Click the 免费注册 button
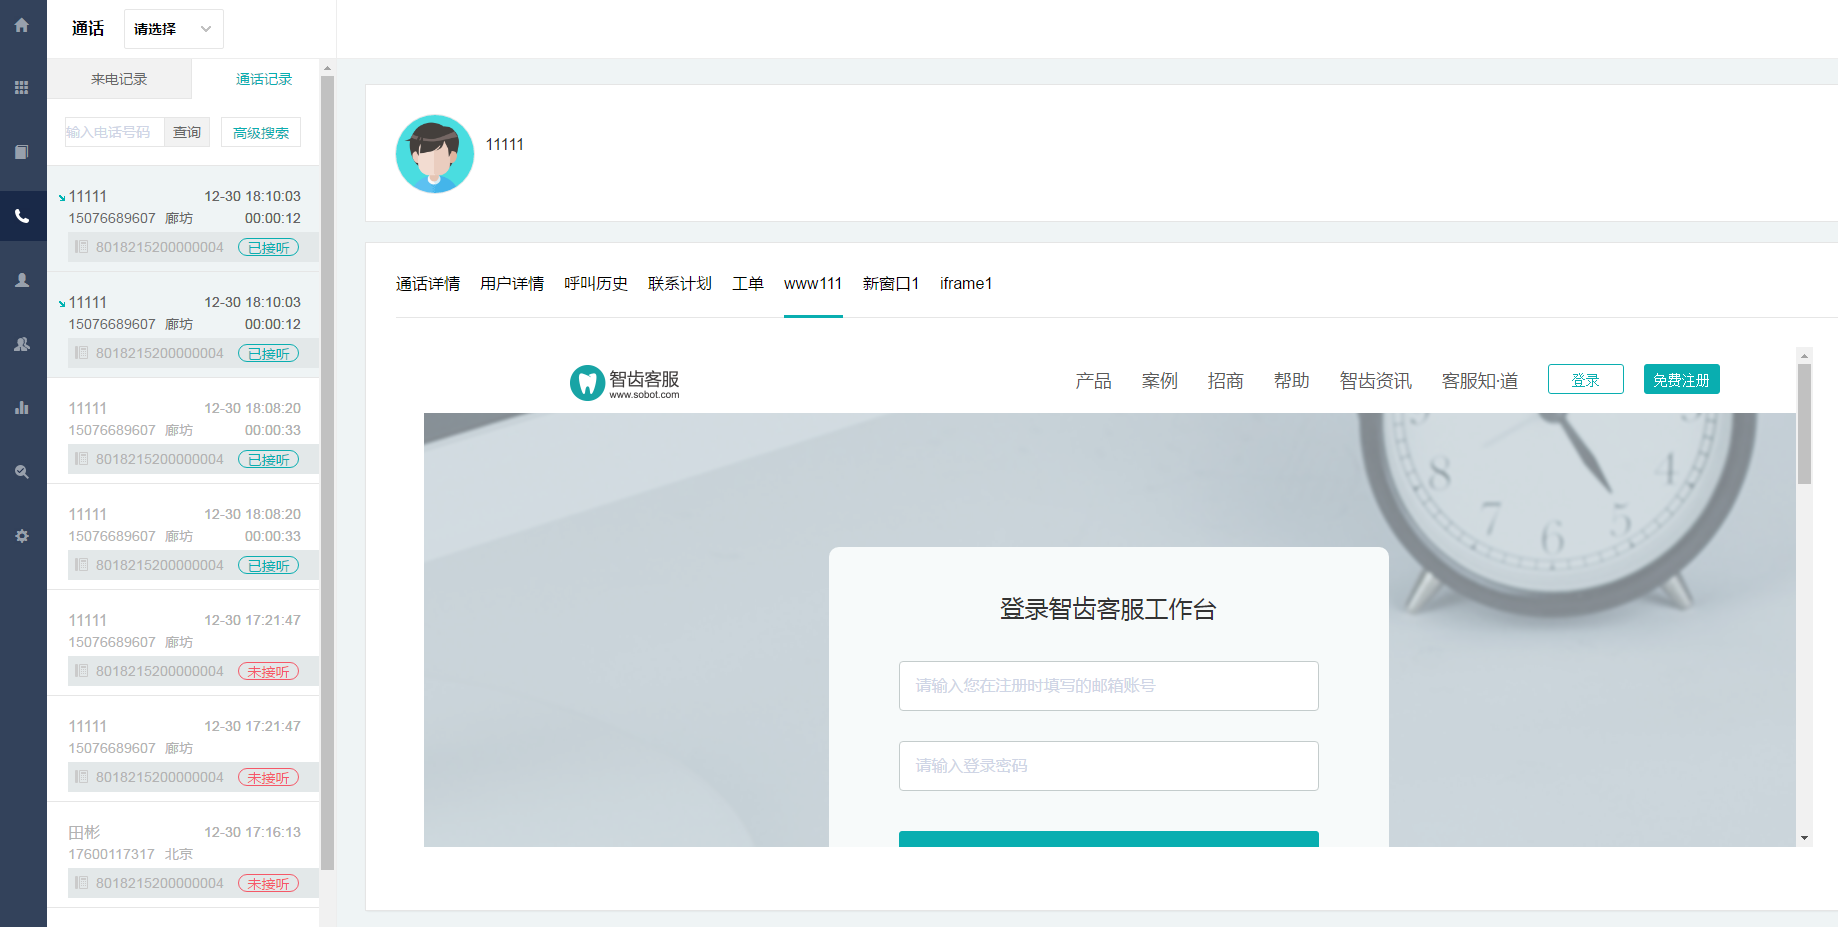Image resolution: width=1838 pixels, height=927 pixels. pos(1682,380)
